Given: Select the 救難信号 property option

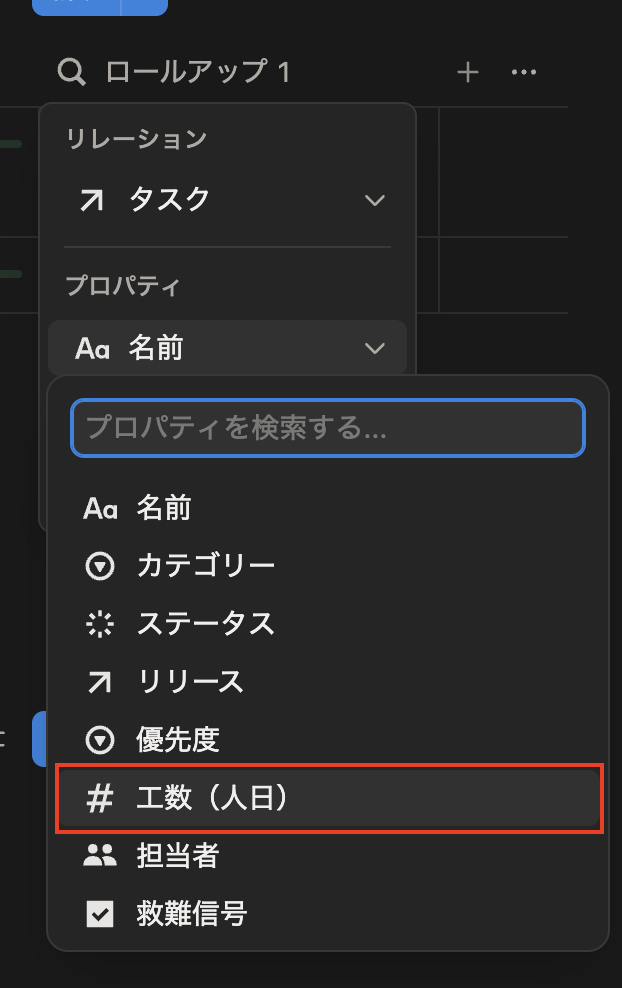Looking at the screenshot, I should [x=191, y=914].
